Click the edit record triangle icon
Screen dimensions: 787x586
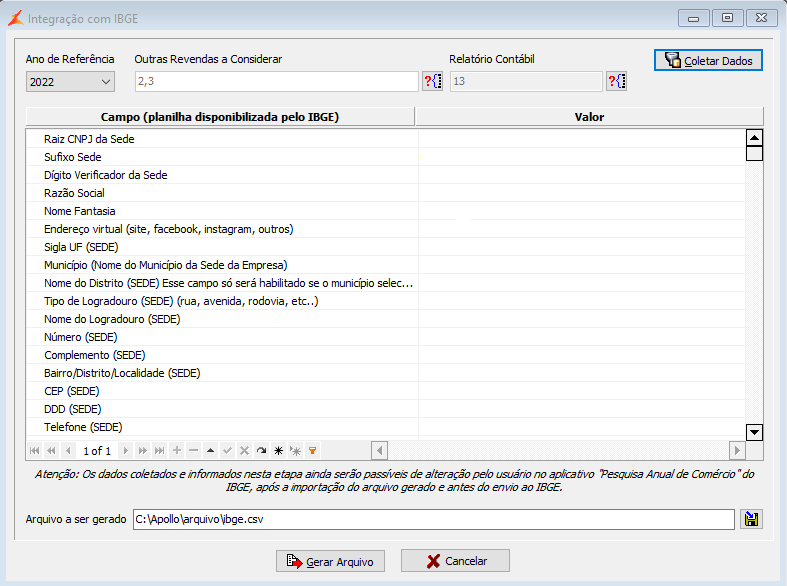(x=210, y=451)
